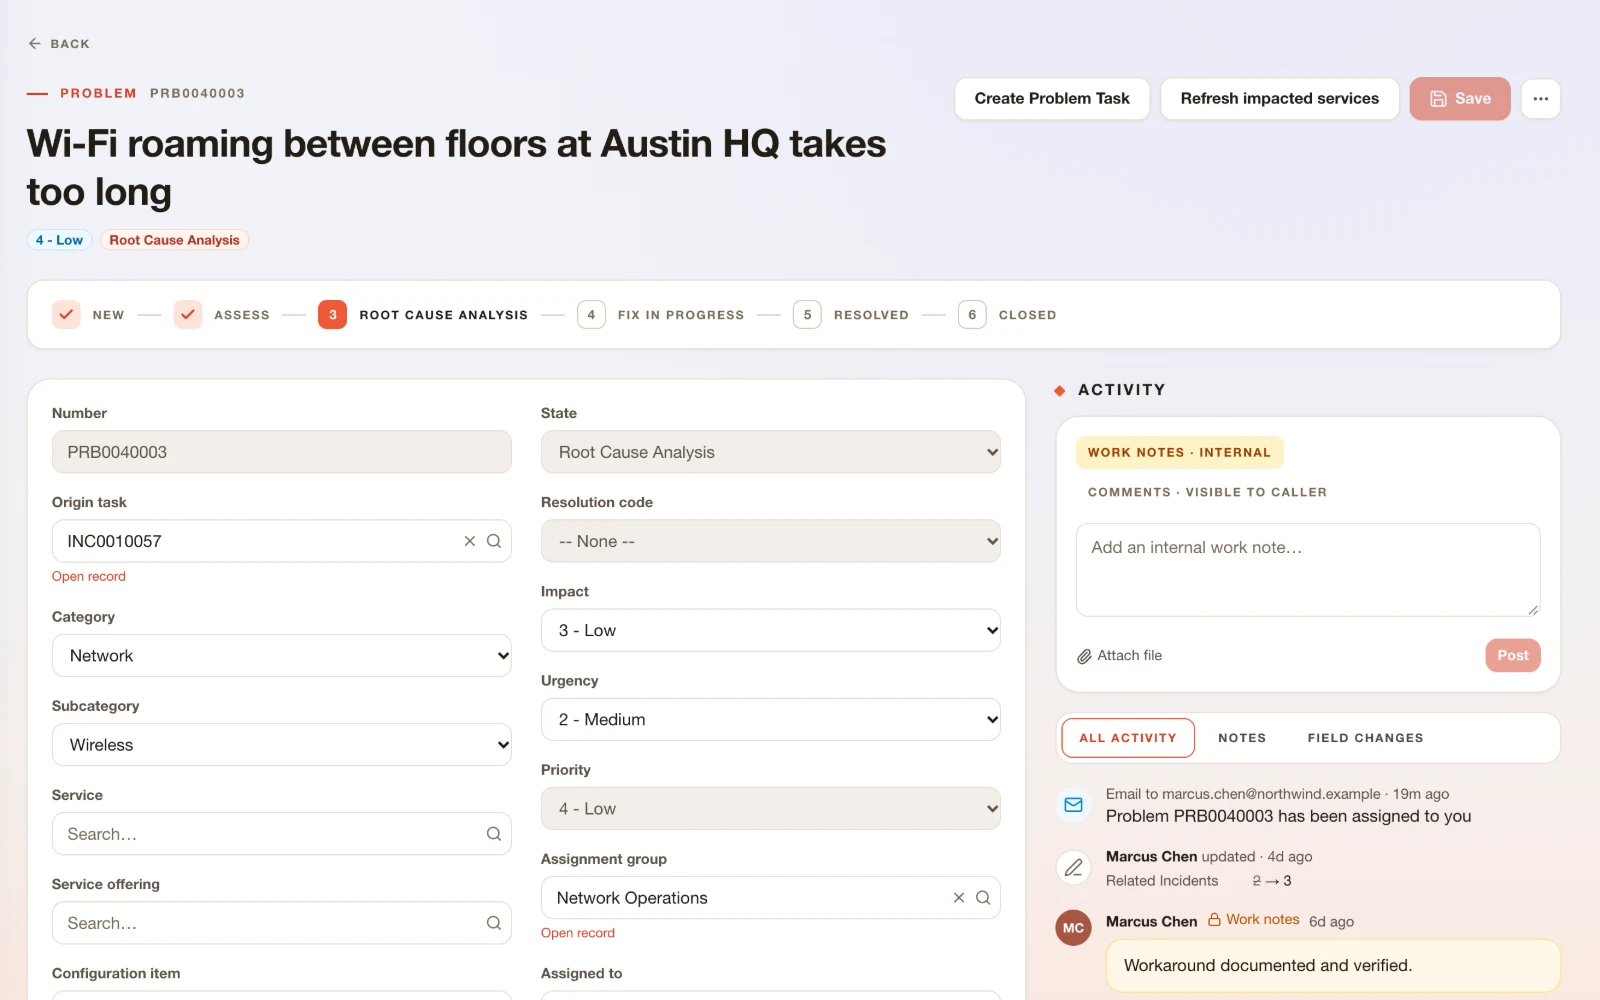Switch to Work Notes Internal tab
The width and height of the screenshot is (1600, 1000).
pos(1180,453)
